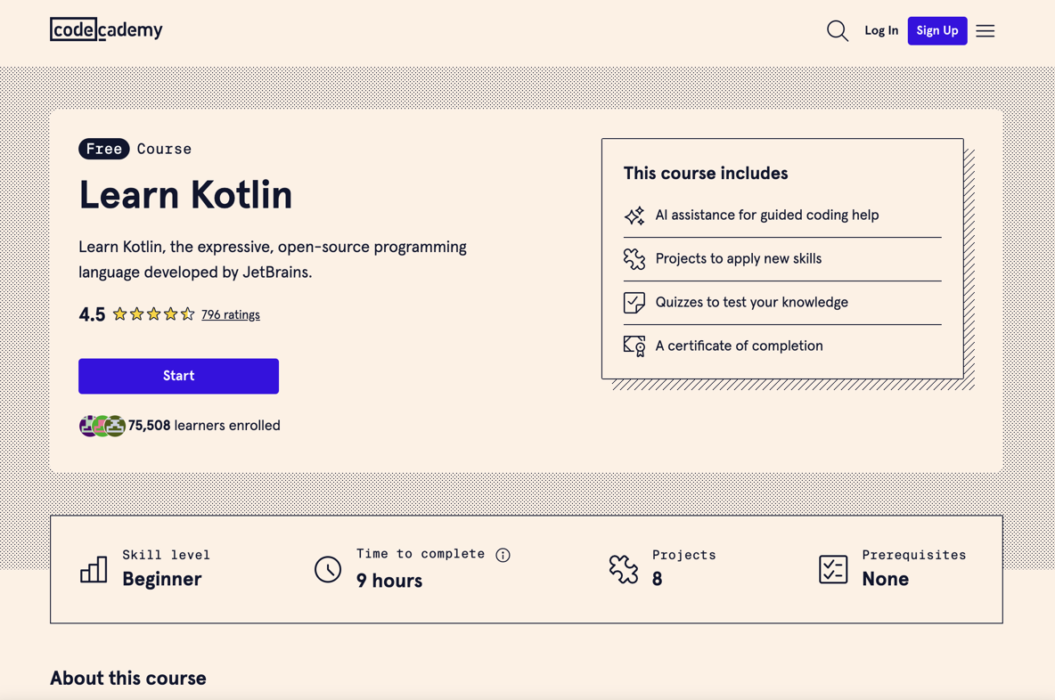Viewport: 1055px width, 700px height.
Task: Open the Time to complete info icon
Action: point(503,555)
